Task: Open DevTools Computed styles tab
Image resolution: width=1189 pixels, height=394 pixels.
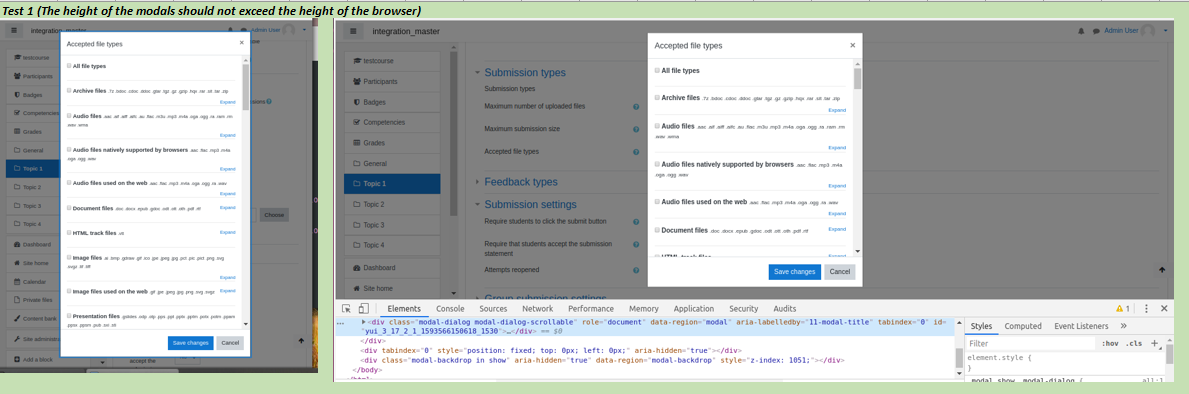Action: click(1023, 326)
